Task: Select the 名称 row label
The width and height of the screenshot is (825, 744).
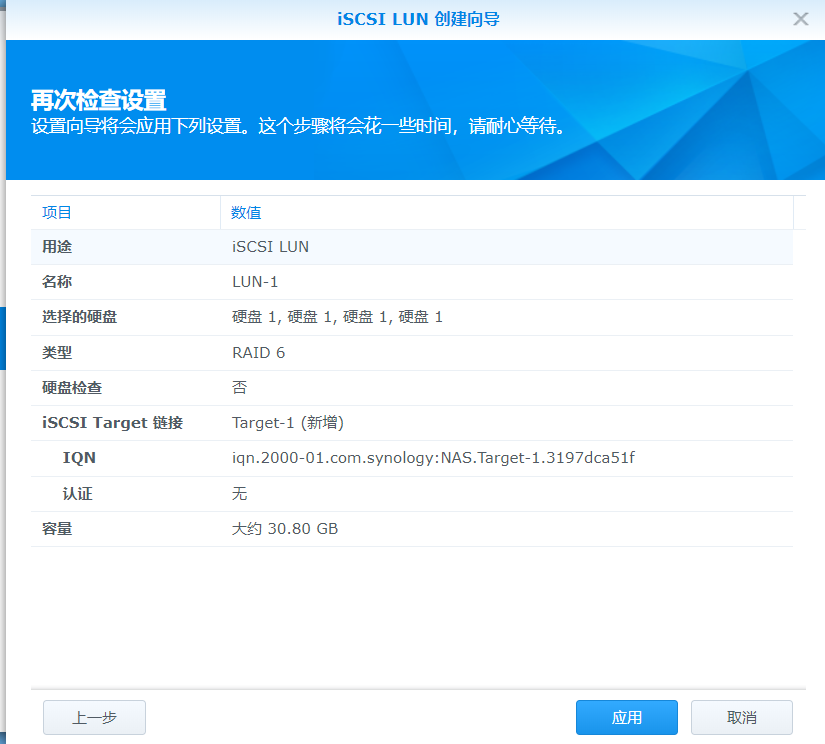Action: click(57, 282)
